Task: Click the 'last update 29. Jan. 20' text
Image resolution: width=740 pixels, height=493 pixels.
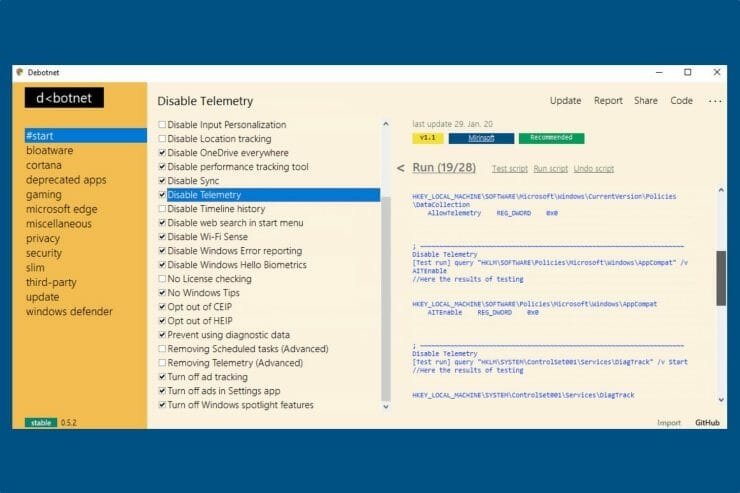Action: [453, 124]
